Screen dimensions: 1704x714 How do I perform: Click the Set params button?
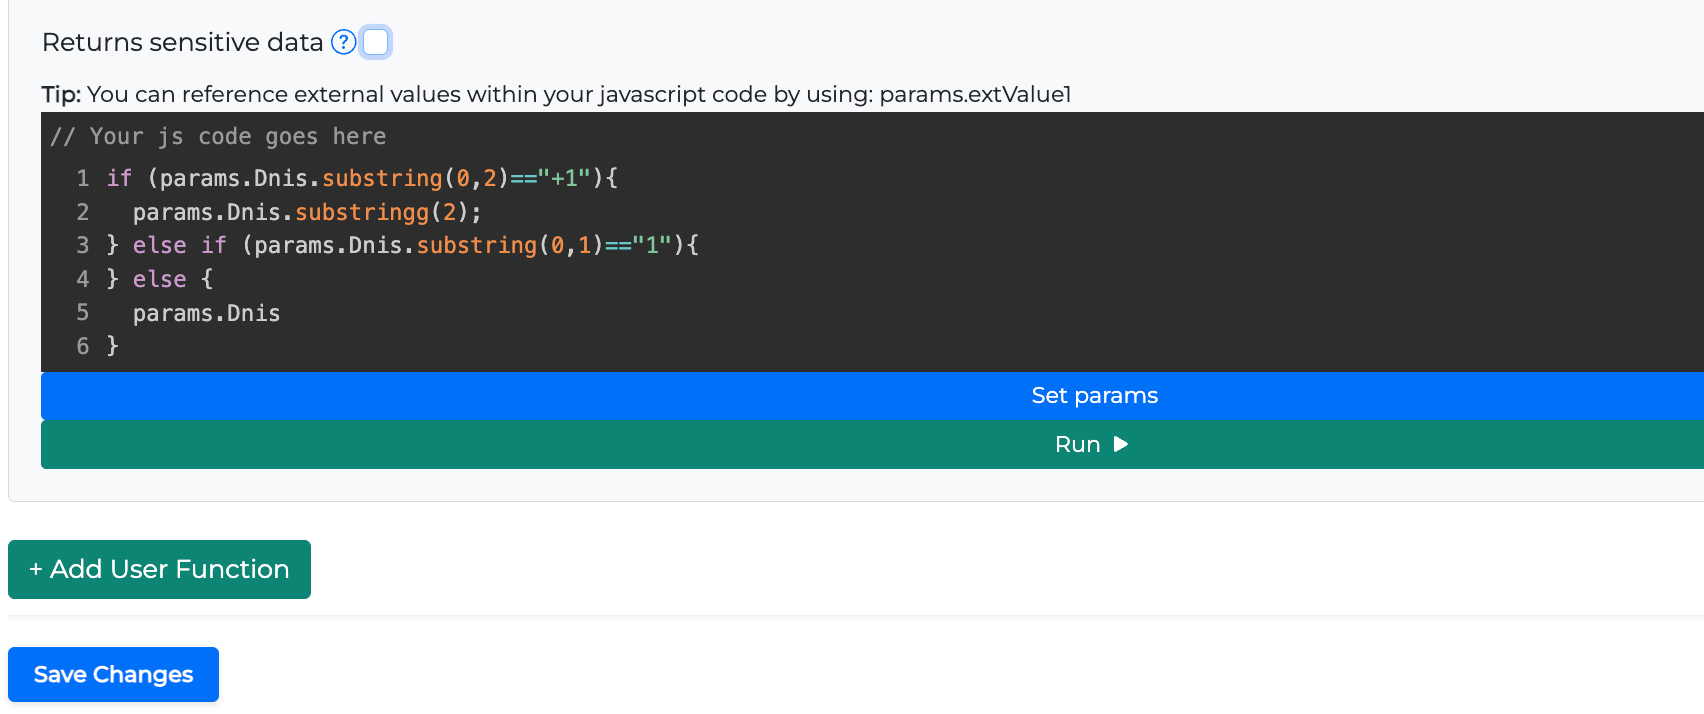pos(1094,396)
